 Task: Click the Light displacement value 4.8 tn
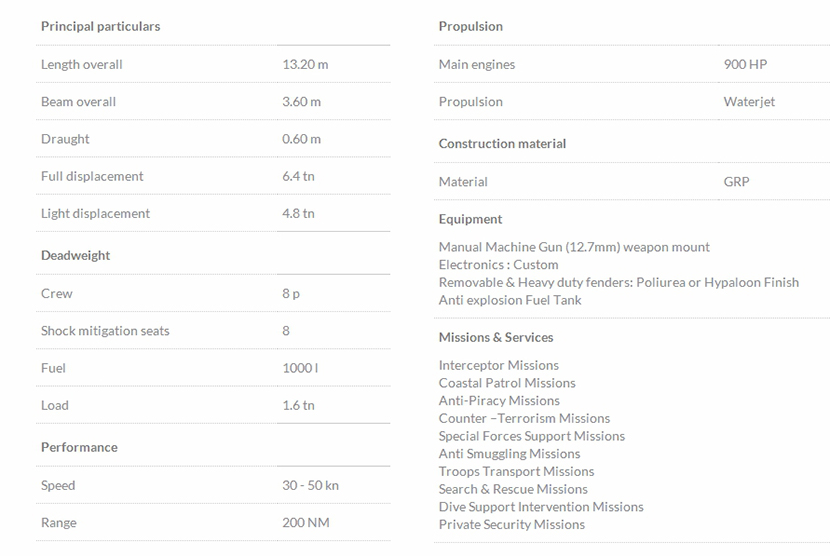coord(298,213)
